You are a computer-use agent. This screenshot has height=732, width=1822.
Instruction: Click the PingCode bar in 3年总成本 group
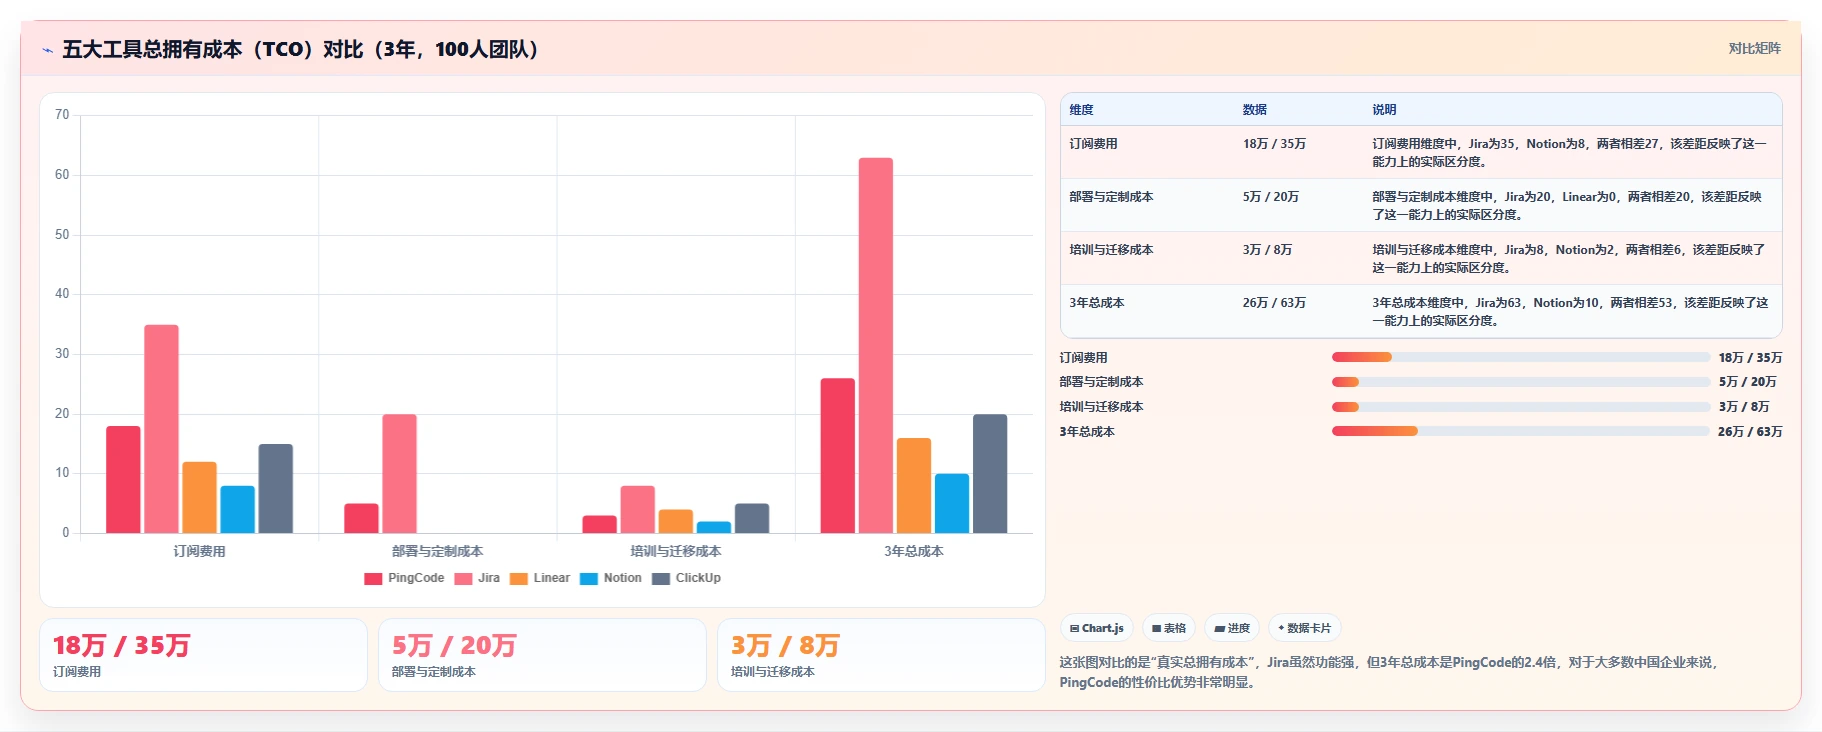click(838, 456)
